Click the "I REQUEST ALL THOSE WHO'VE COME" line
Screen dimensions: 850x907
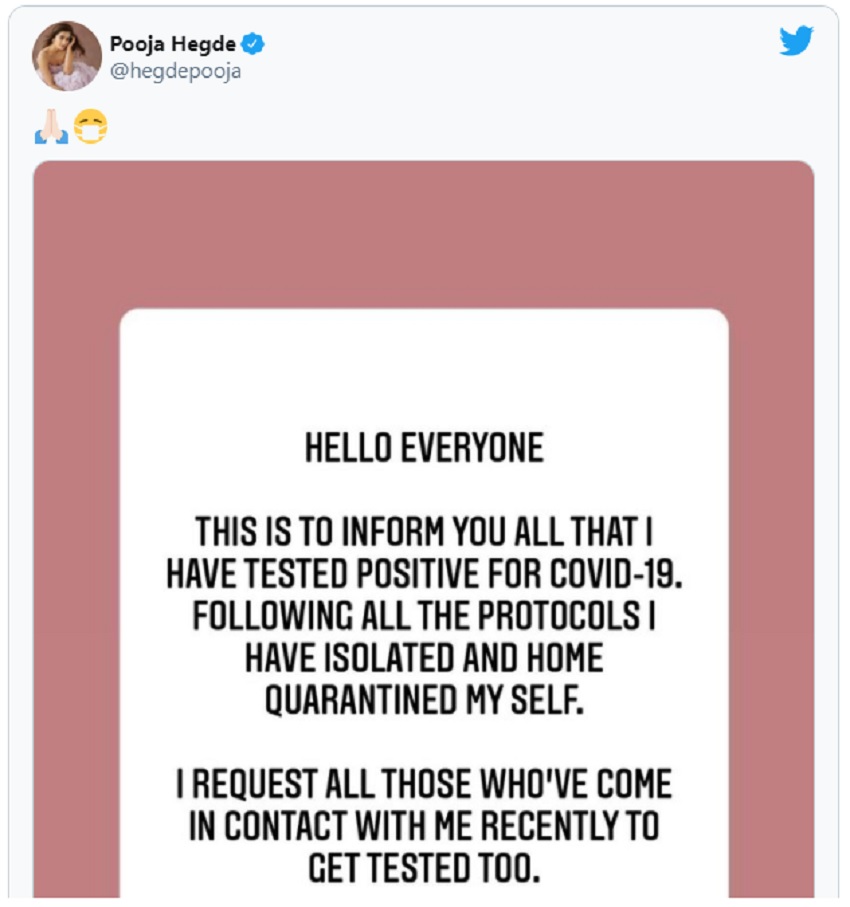(424, 784)
